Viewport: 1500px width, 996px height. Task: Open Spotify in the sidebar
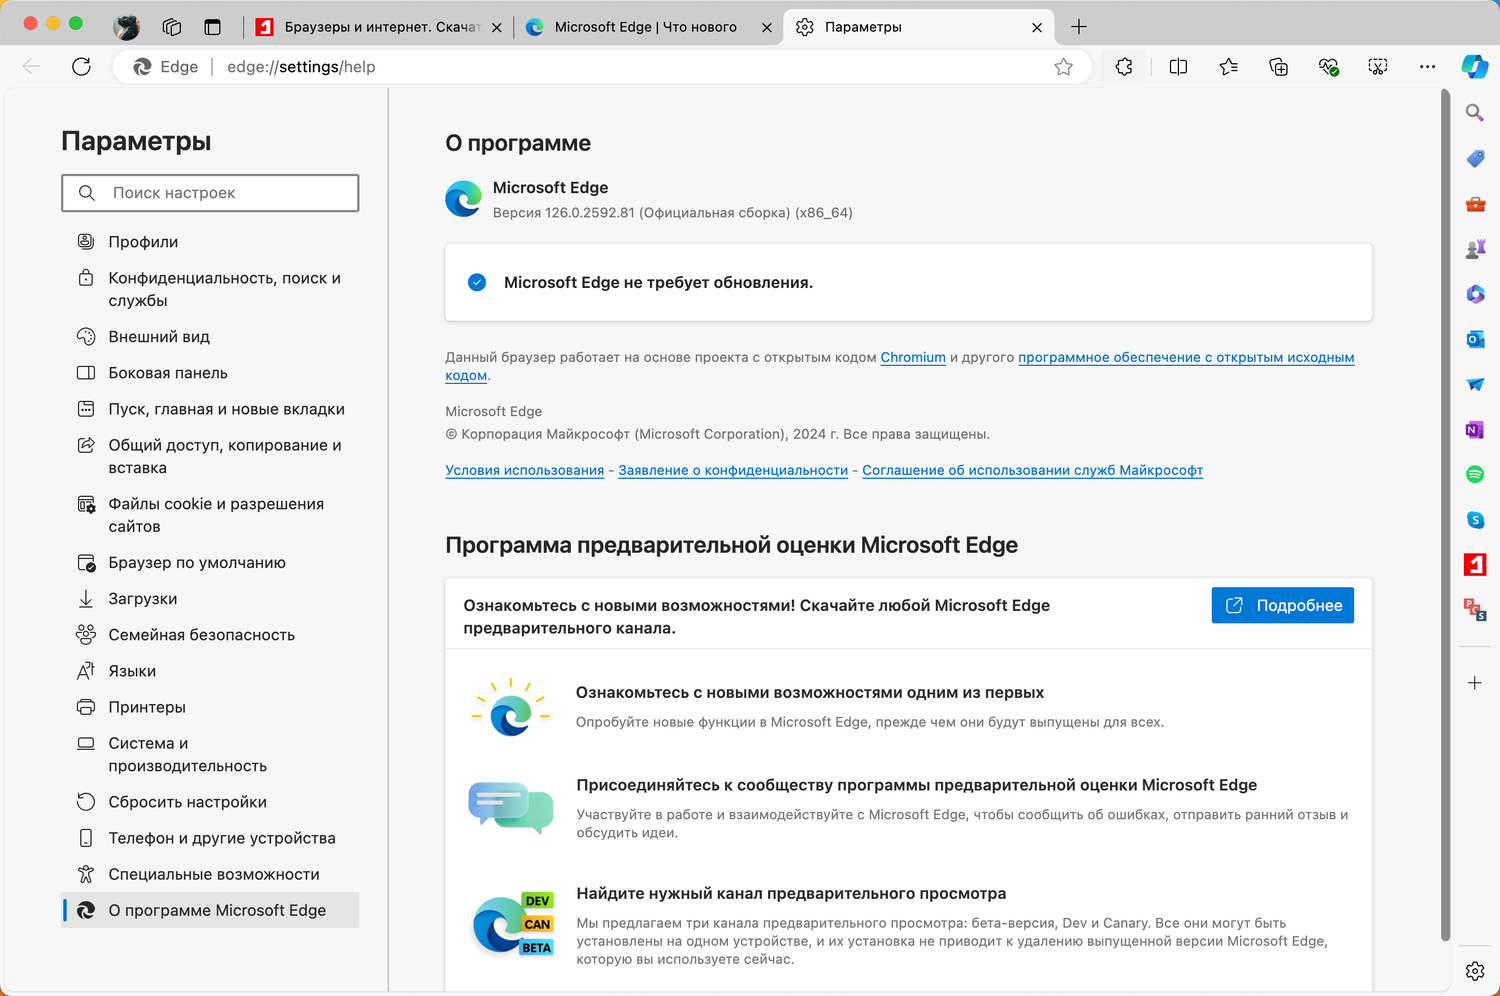[1475, 474]
